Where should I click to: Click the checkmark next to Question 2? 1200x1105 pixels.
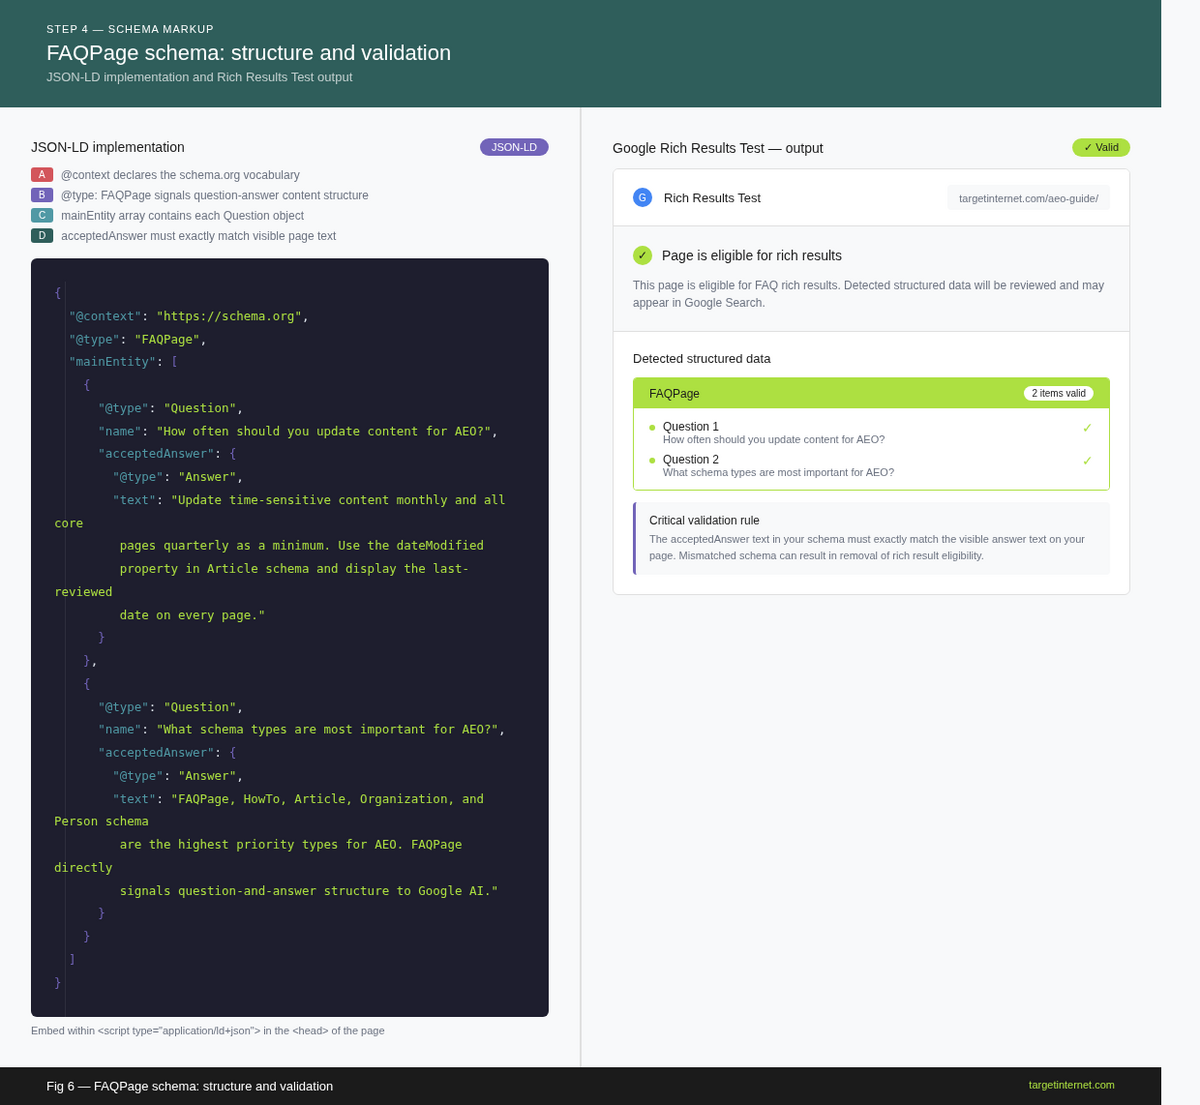[x=1087, y=460]
